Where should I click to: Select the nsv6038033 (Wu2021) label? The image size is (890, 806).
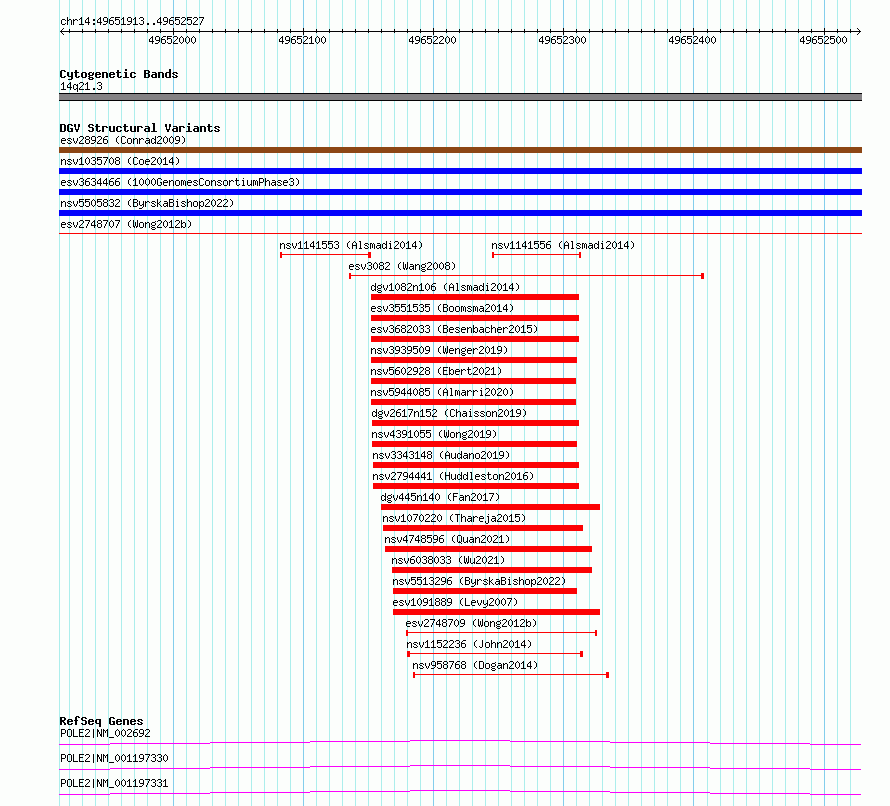[448, 560]
